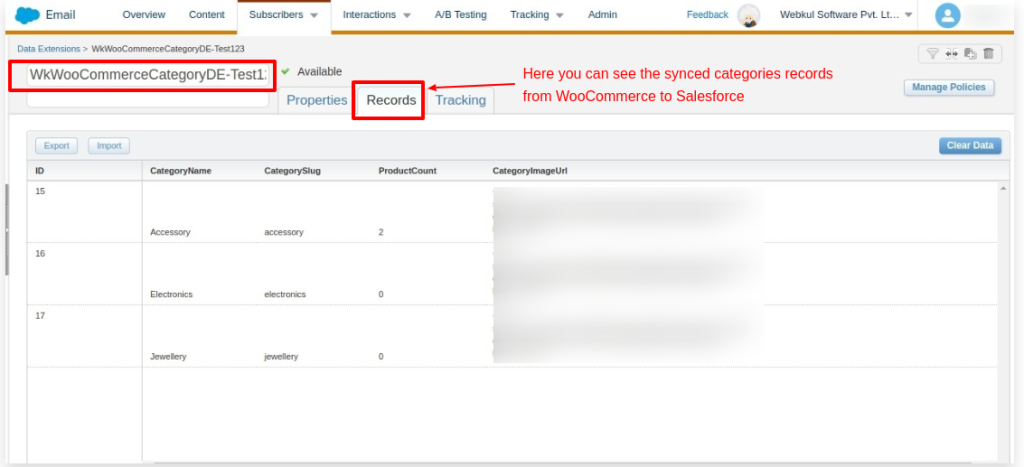This screenshot has height=467, width=1024.
Task: Click the Einstein mascot icon
Action: coord(747,16)
